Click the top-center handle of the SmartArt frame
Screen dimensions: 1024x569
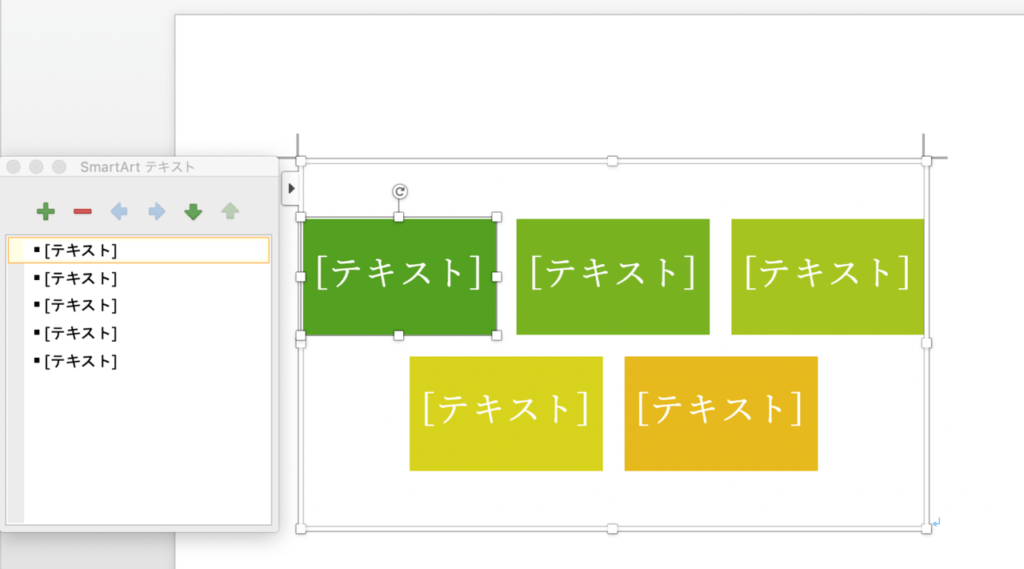(x=612, y=161)
